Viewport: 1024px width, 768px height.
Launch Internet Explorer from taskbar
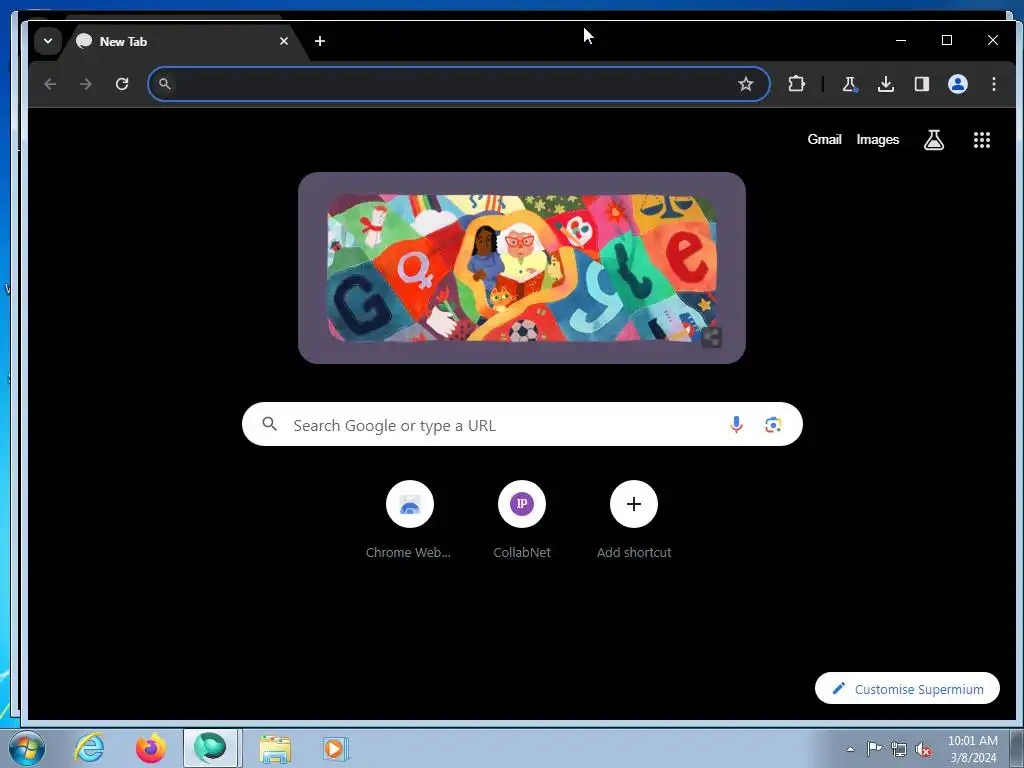click(x=89, y=748)
